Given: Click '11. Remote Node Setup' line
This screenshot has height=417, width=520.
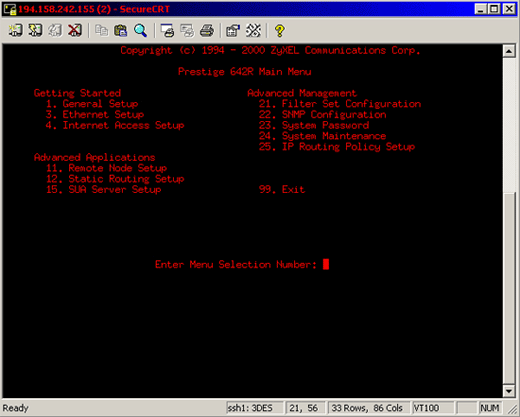Looking at the screenshot, I should 106,168.
